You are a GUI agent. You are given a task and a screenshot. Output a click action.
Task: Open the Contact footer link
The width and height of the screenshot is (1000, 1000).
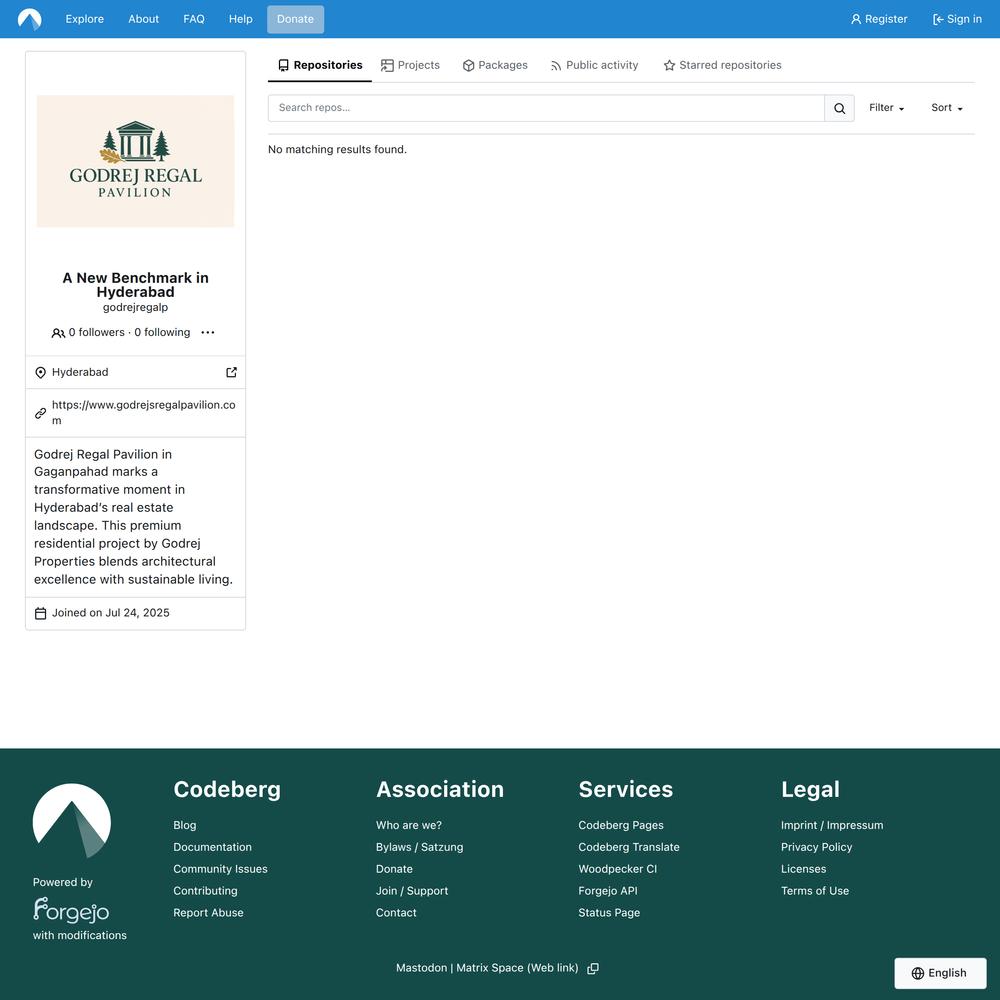pos(396,913)
